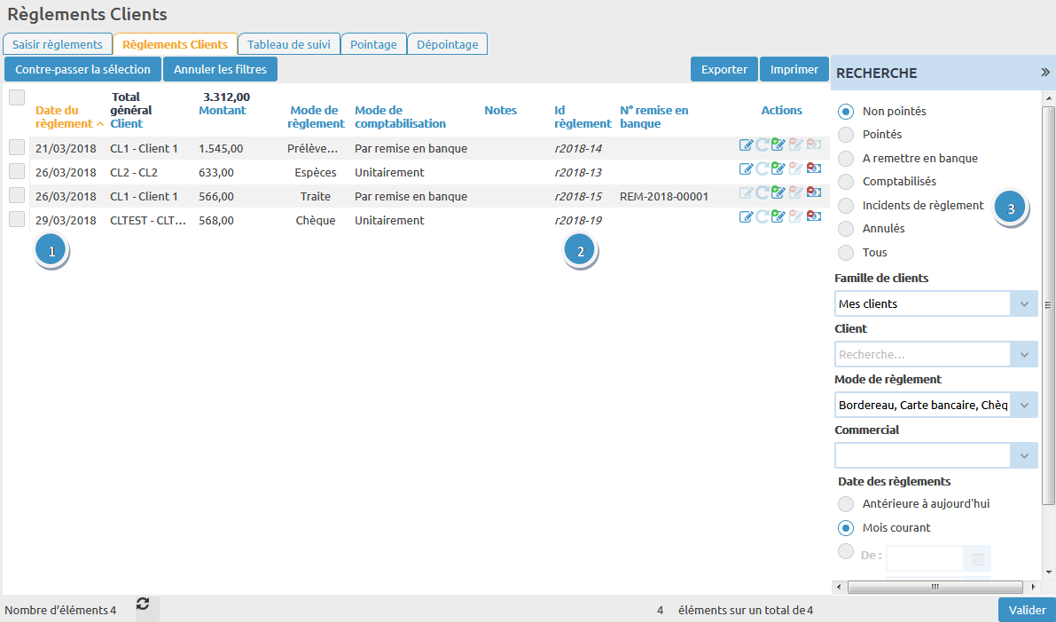1056x622 pixels.
Task: Tick the checkbox for the 21/03/2018 payment row
Action: coord(17,147)
